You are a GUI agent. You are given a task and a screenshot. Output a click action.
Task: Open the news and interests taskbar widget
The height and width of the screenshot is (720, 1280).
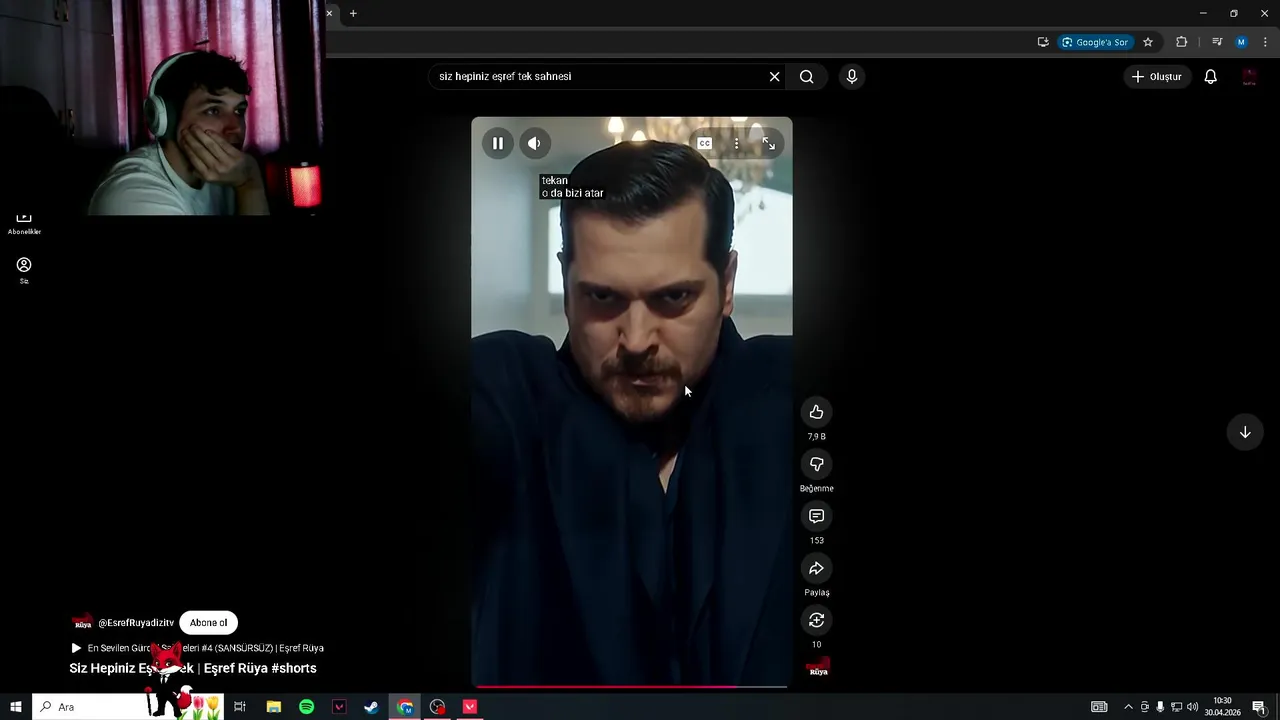tap(1099, 707)
